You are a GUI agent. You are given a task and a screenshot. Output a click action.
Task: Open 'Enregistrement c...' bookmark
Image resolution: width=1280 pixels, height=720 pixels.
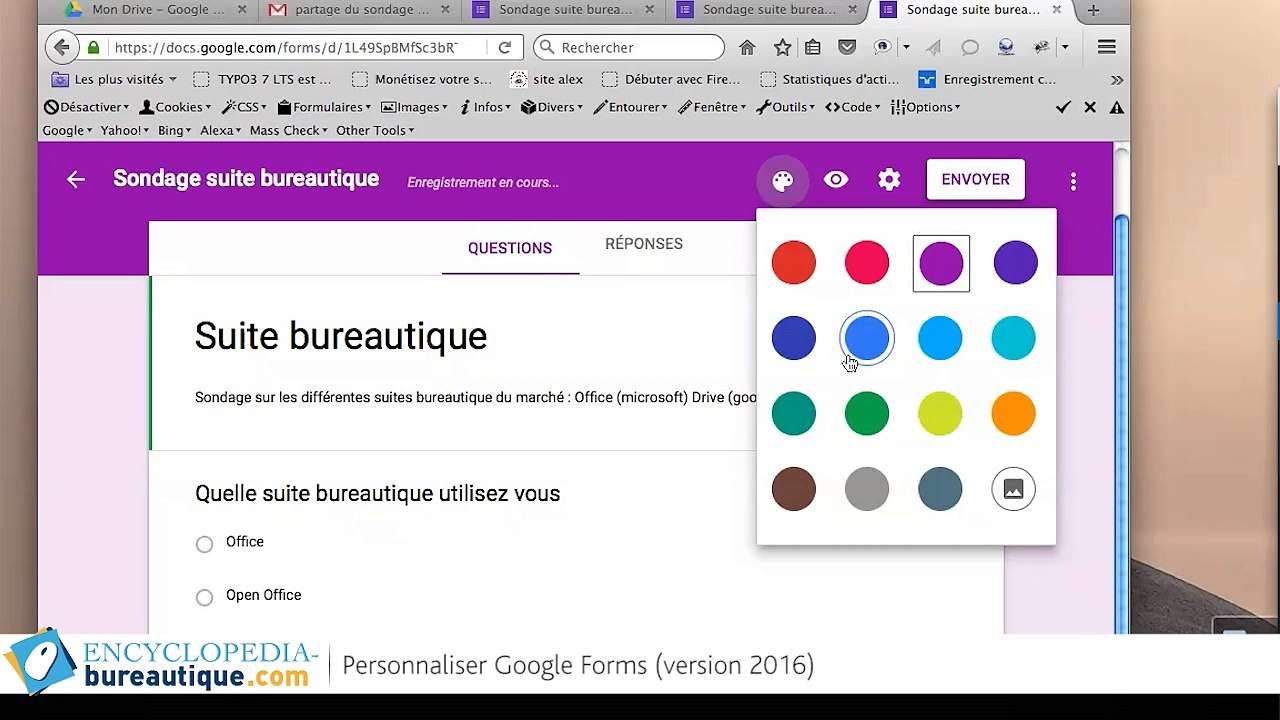(x=987, y=79)
